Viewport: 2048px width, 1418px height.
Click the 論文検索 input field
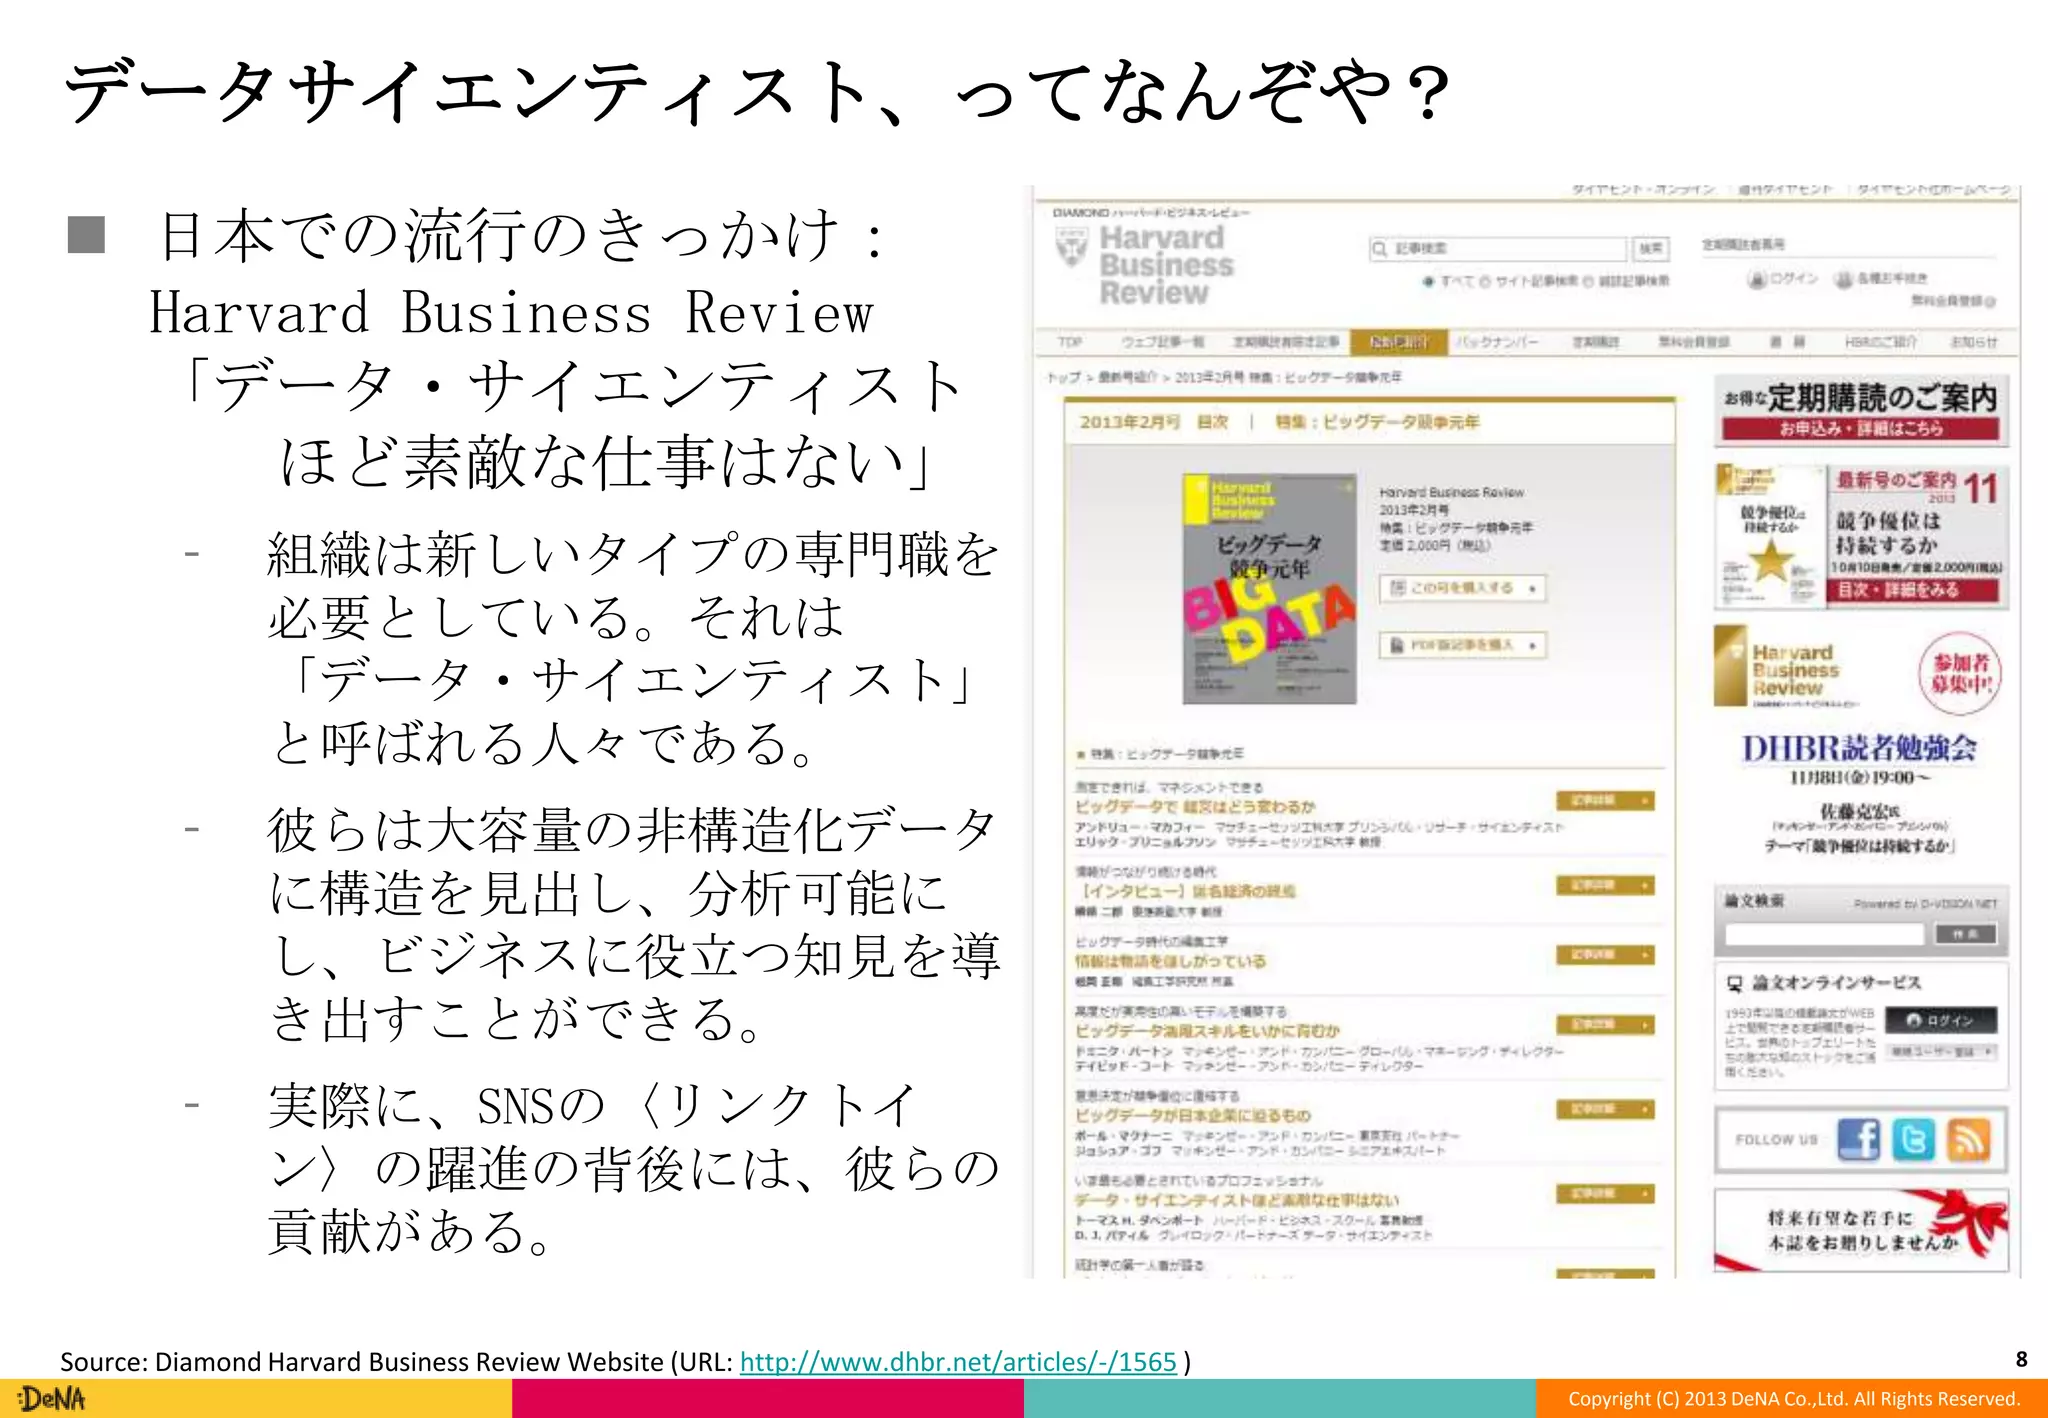[x=1824, y=934]
